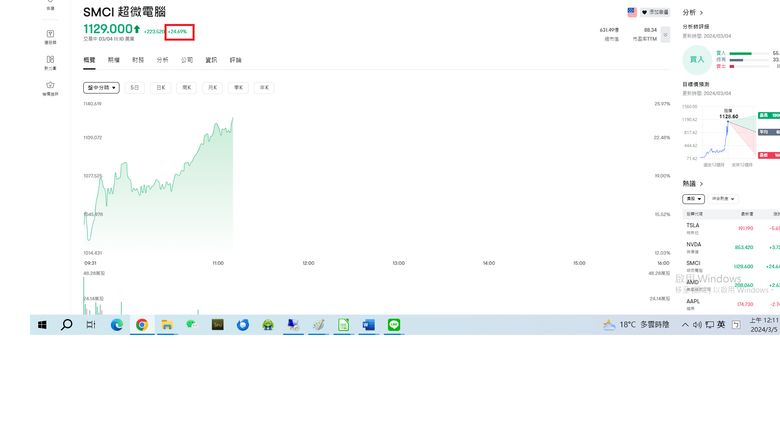
Task: Click the green highest target price label
Action: [769, 115]
